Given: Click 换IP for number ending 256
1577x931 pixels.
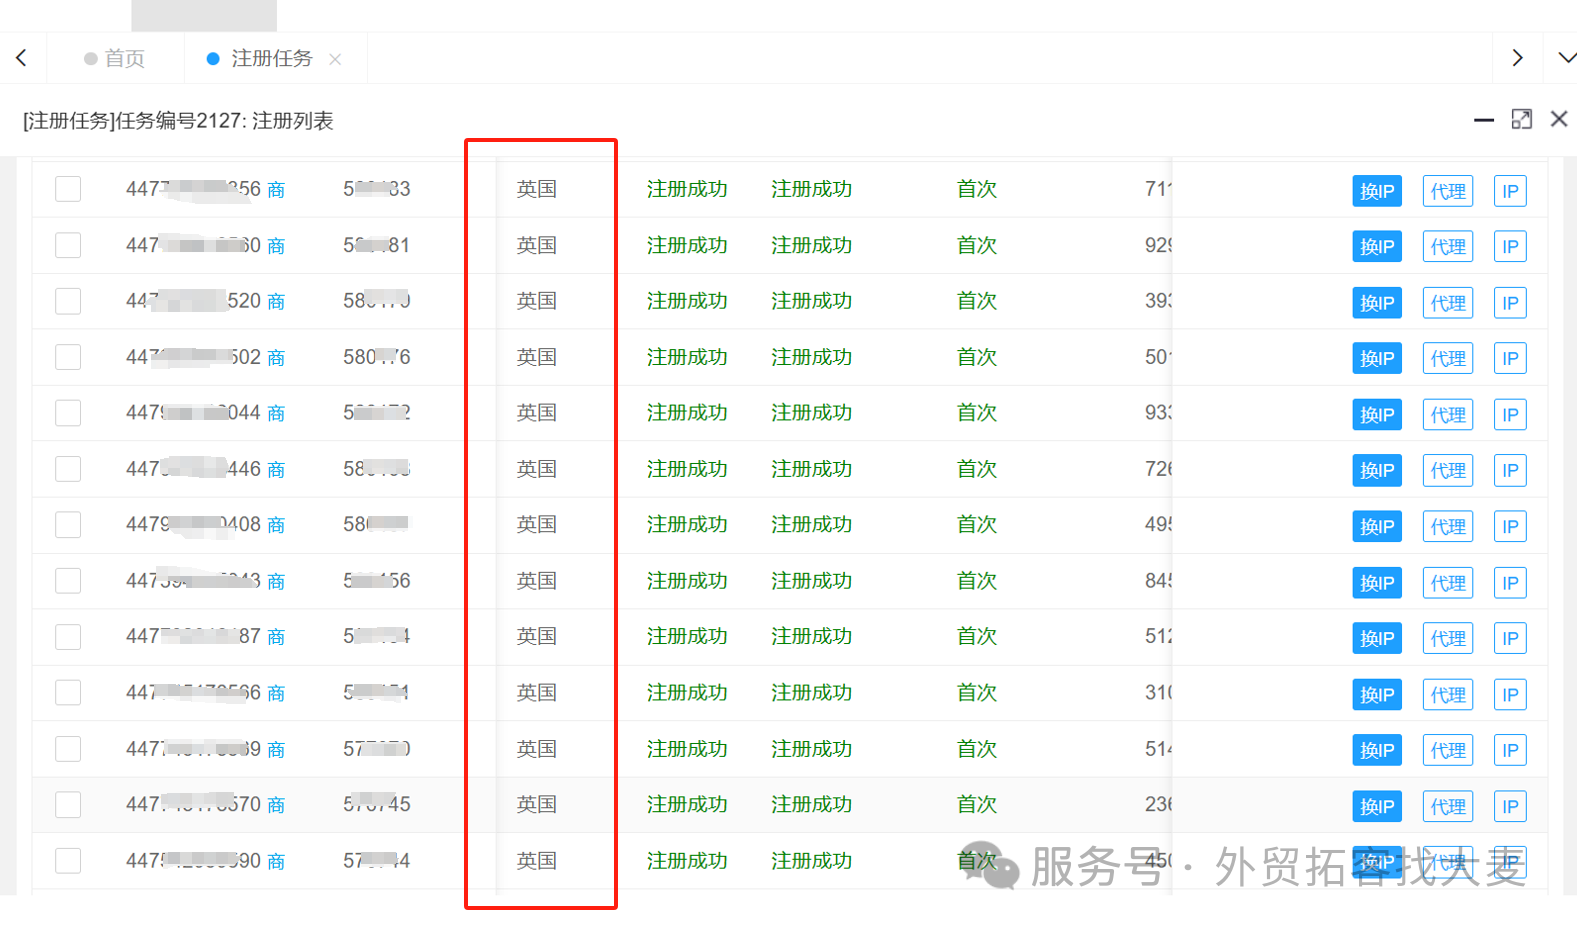Looking at the screenshot, I should point(1377,191).
